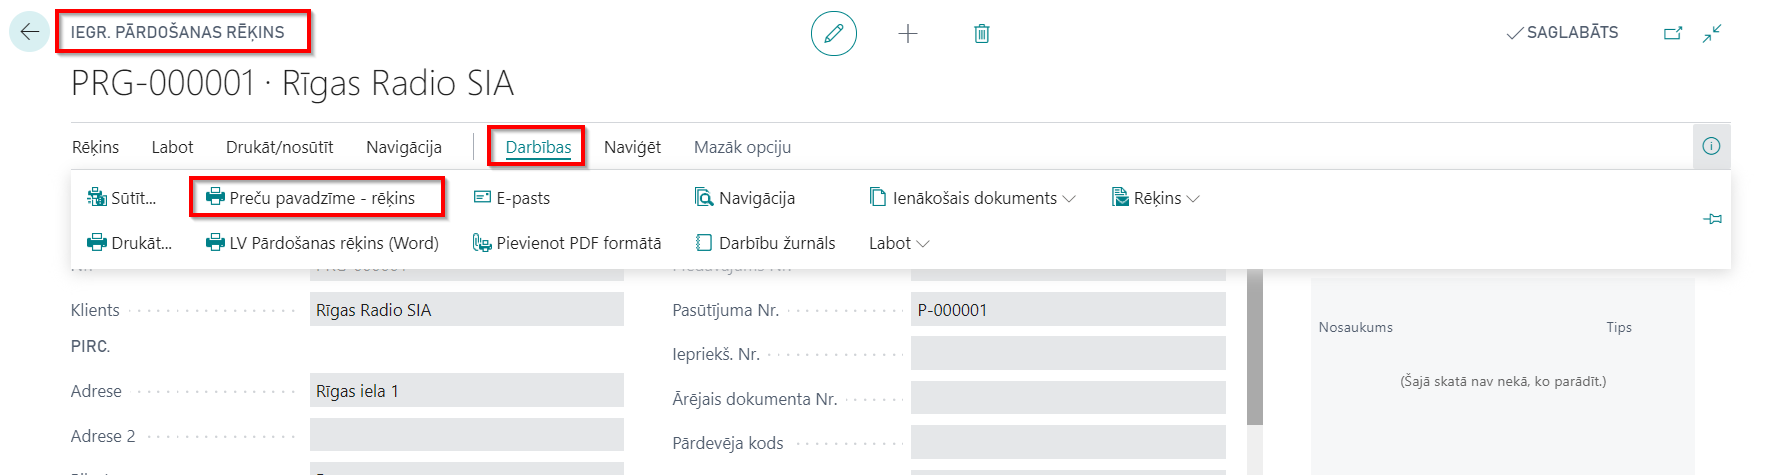Click the Klients field Rīgas Radio SIA
Screen dimensions: 1791x475
point(467,310)
